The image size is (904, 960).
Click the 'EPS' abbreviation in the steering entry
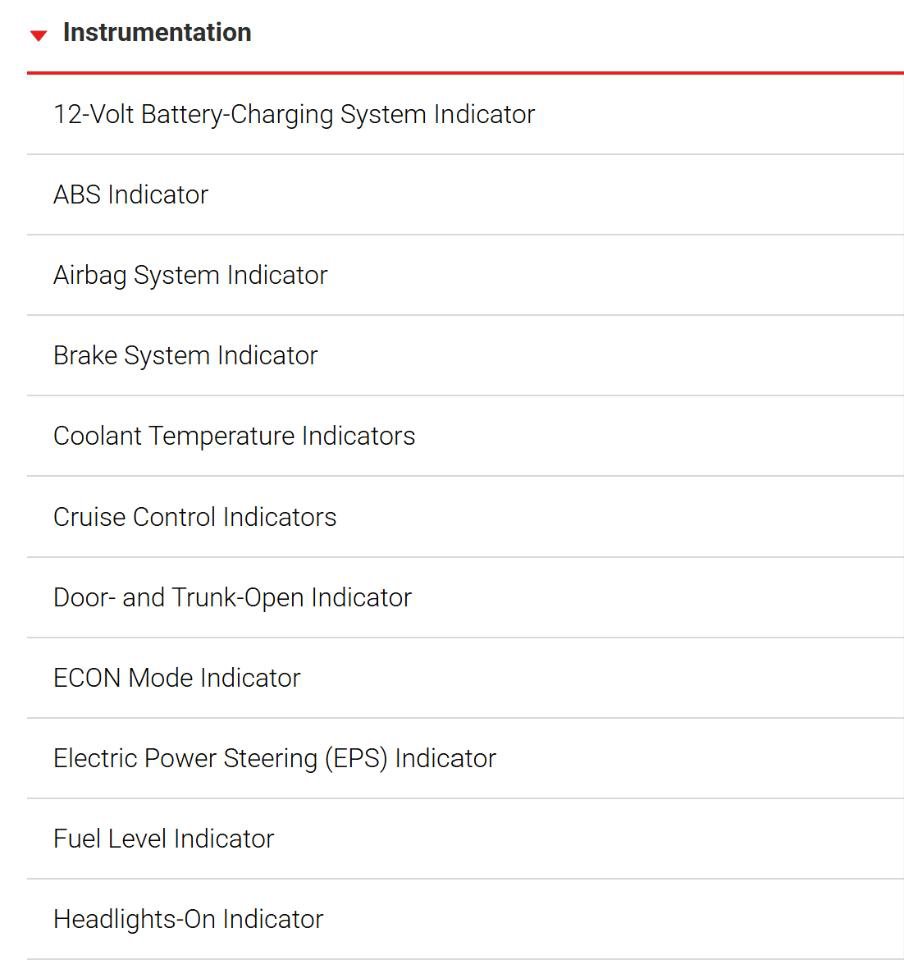pyautogui.click(x=356, y=759)
